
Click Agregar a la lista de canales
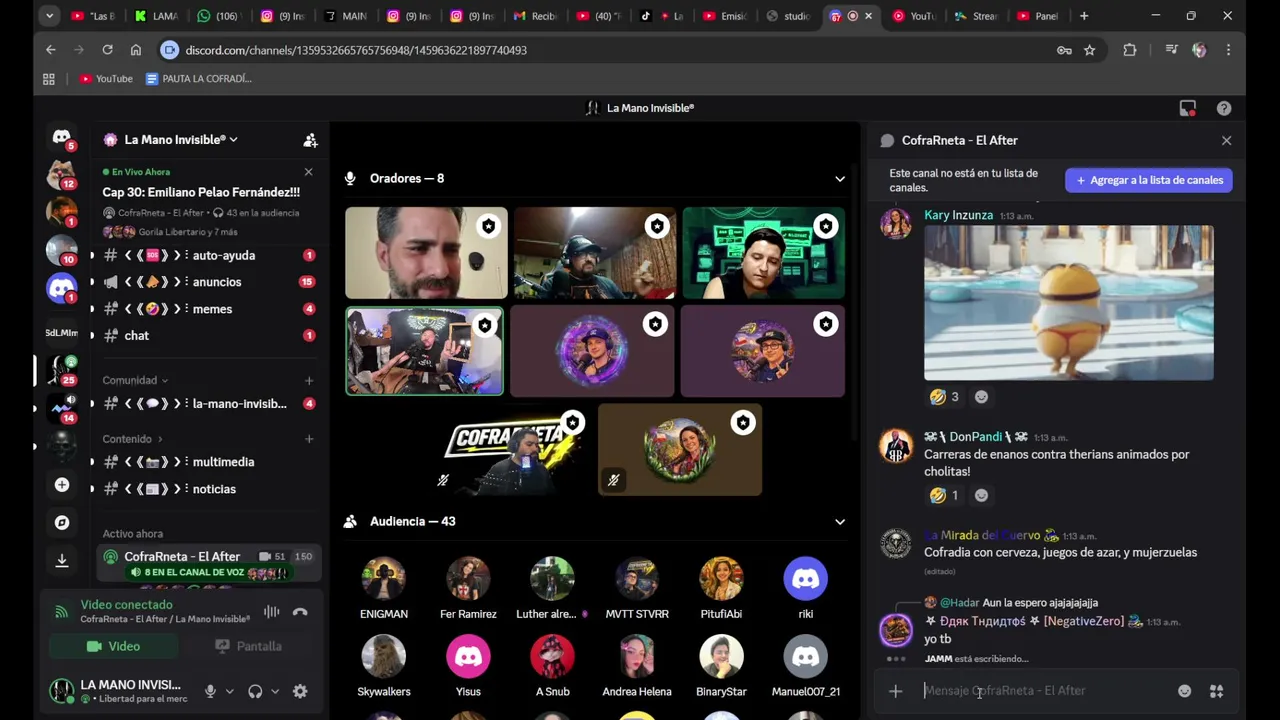click(1148, 180)
